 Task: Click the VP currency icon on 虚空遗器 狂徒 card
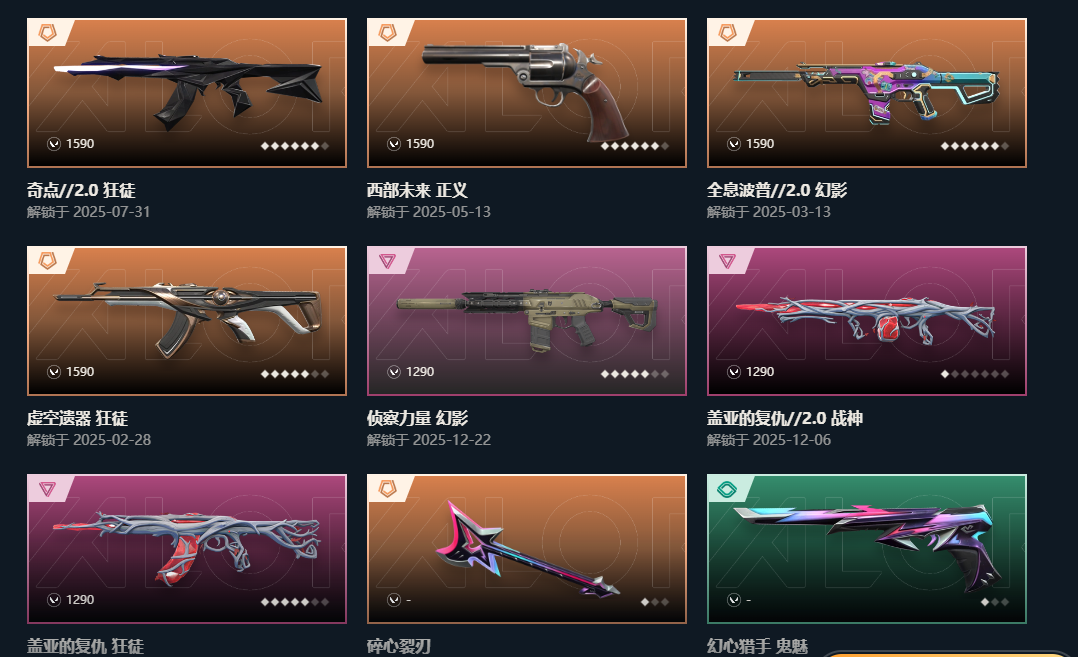54,372
